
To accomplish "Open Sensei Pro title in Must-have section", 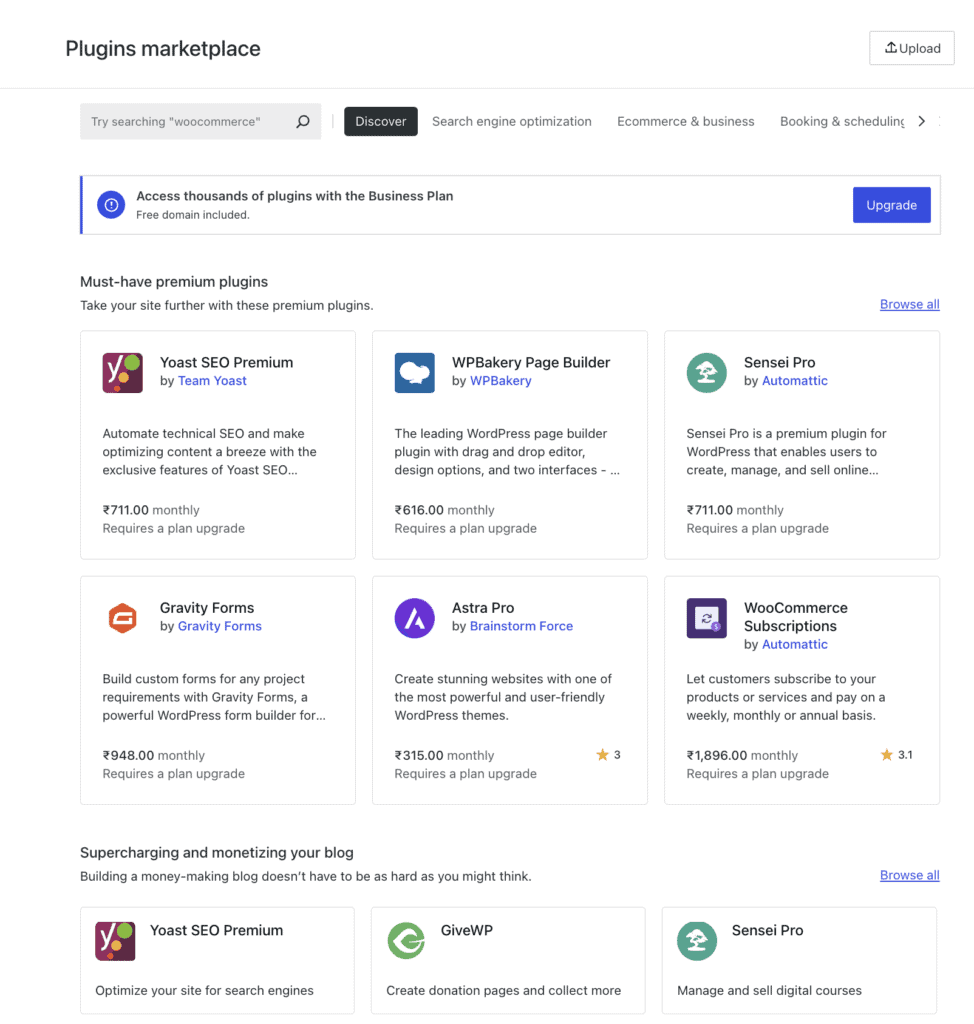I will pyautogui.click(x=779, y=362).
